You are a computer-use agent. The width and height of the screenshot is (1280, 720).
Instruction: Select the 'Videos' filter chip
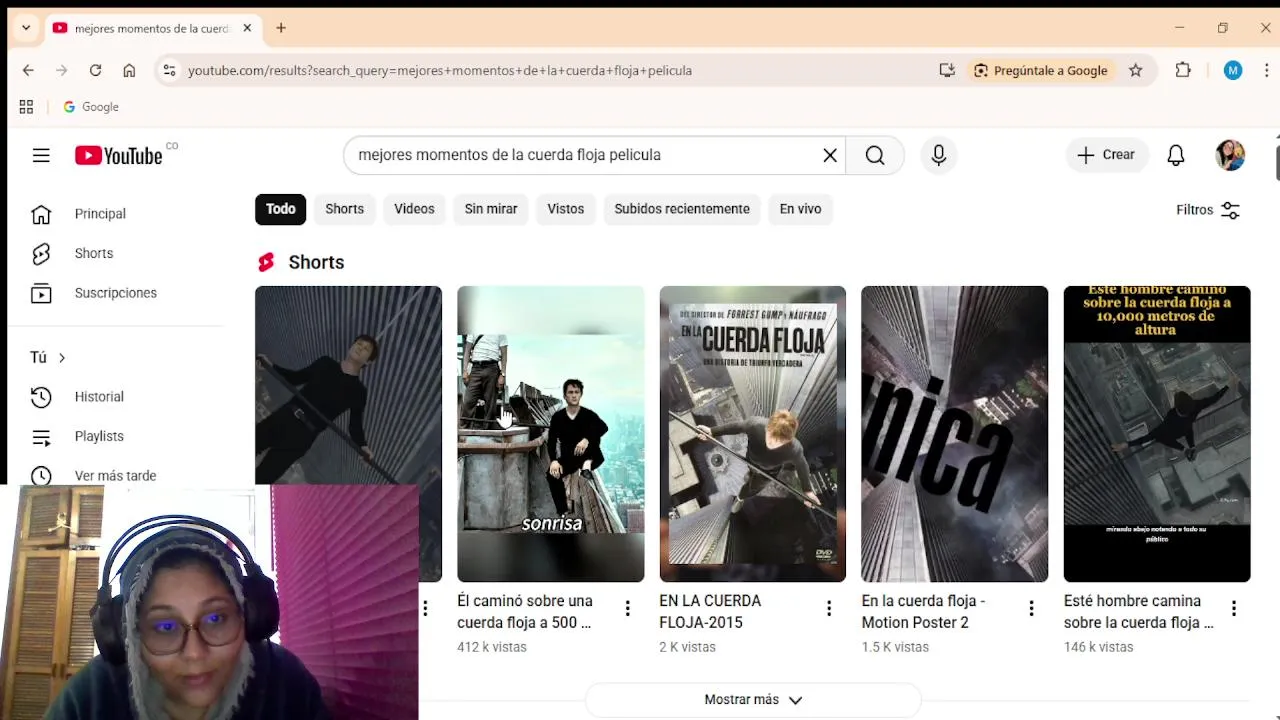coord(414,209)
